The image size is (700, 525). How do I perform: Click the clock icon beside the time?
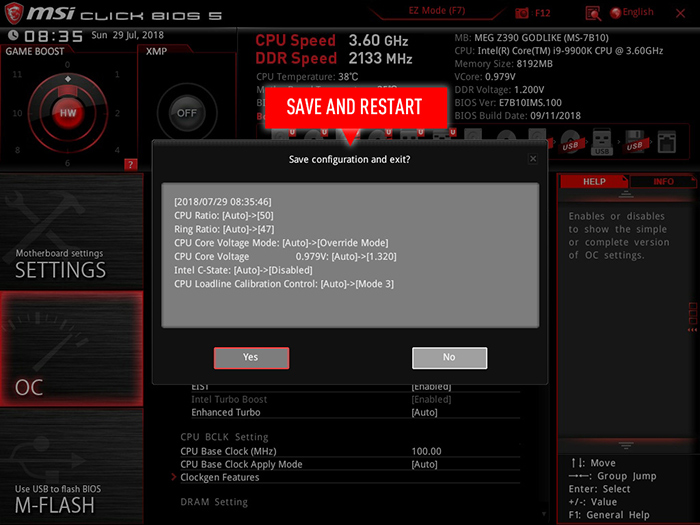click(13, 35)
